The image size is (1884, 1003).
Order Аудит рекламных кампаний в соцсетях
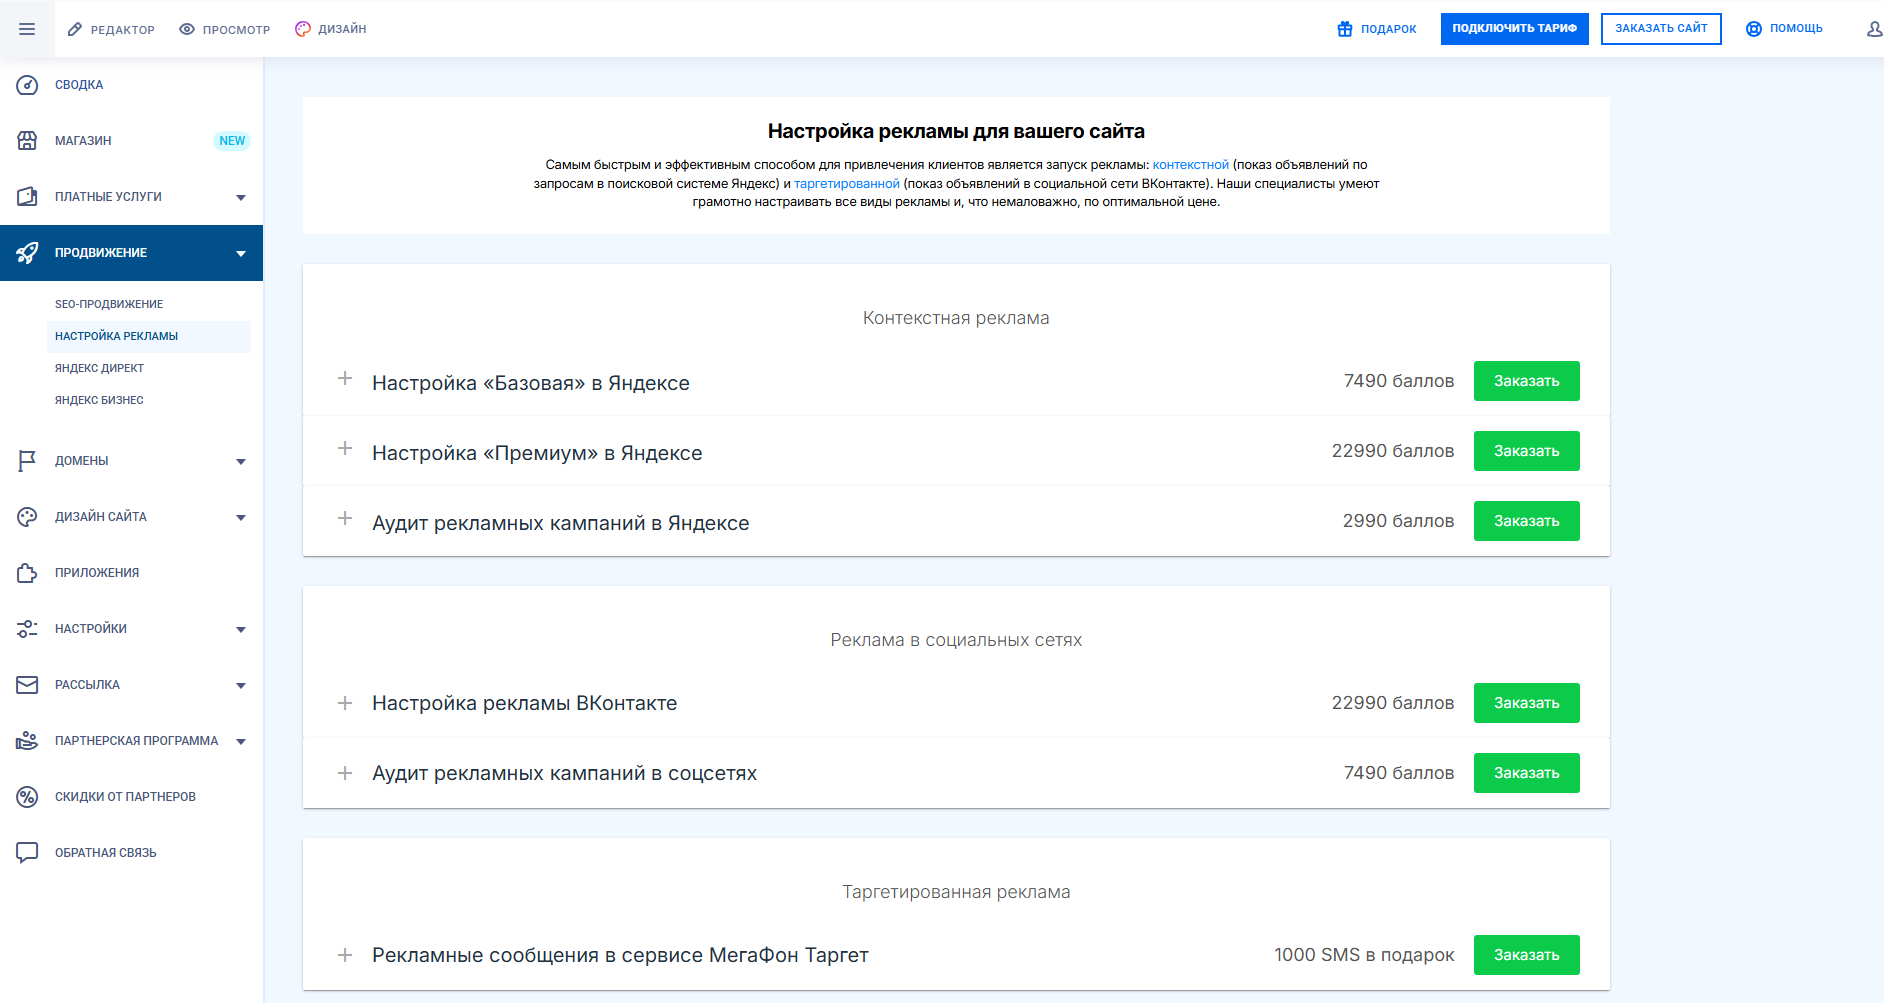click(1526, 773)
